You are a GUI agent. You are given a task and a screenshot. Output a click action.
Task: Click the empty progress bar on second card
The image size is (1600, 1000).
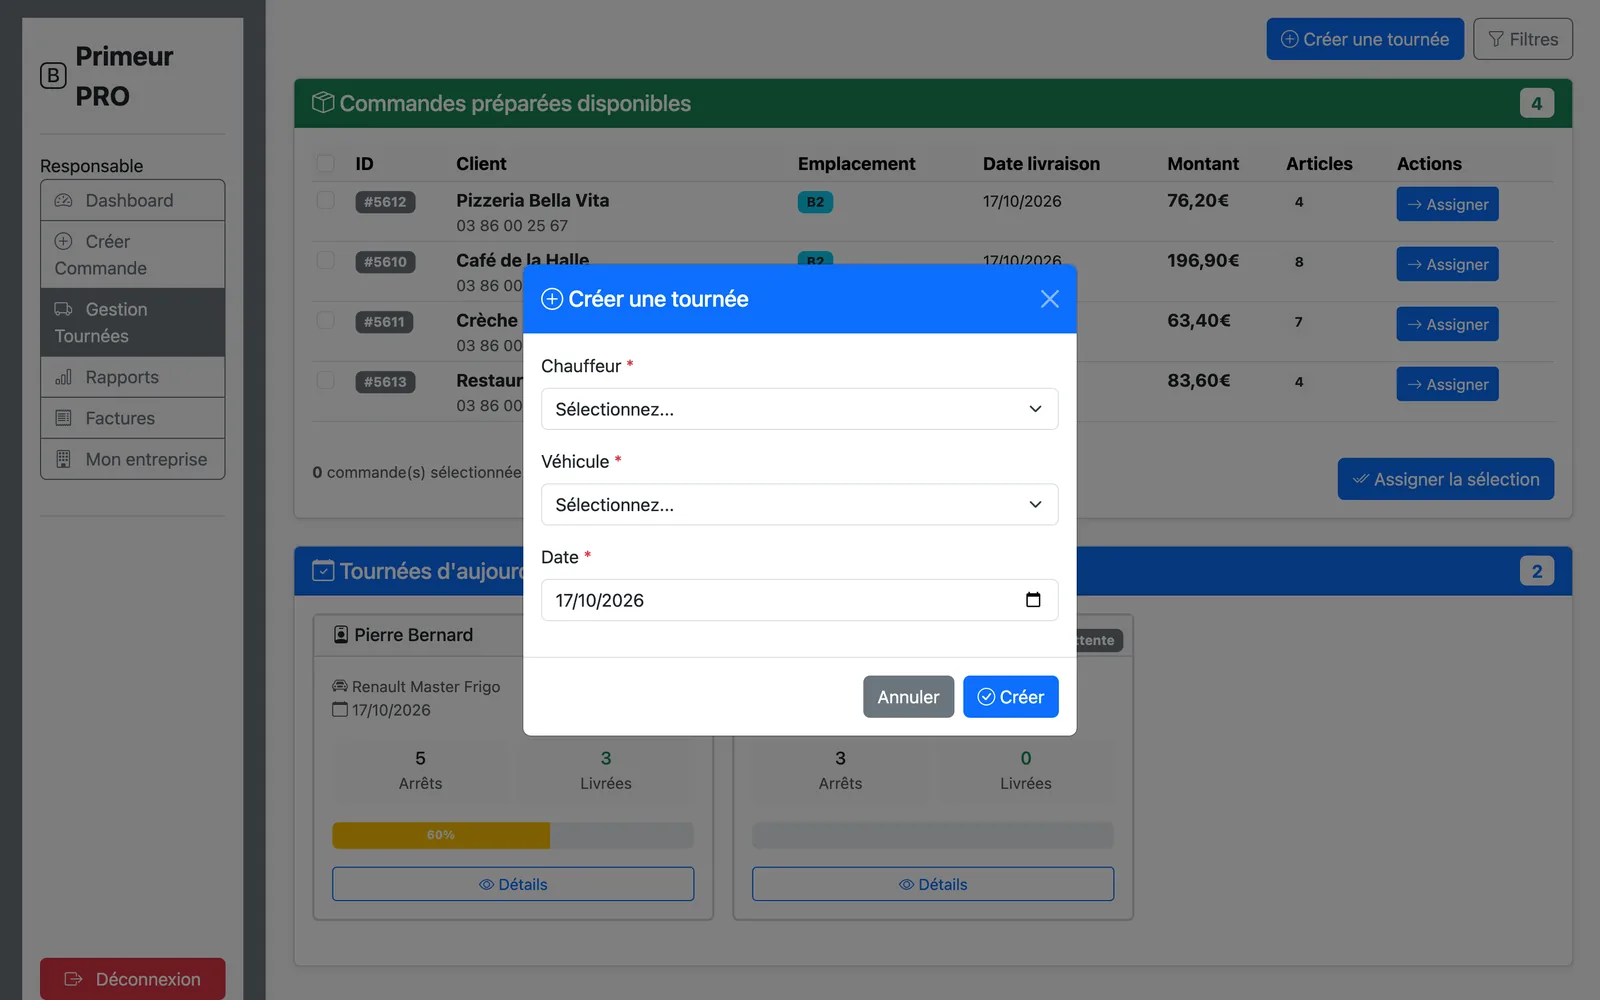(933, 835)
